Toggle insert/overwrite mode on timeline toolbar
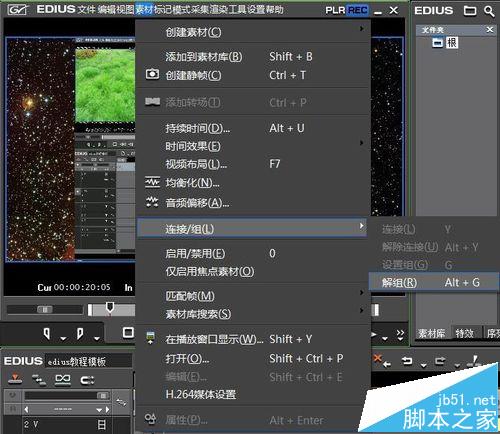Image resolution: width=500 pixels, height=434 pixels. [x=15, y=379]
